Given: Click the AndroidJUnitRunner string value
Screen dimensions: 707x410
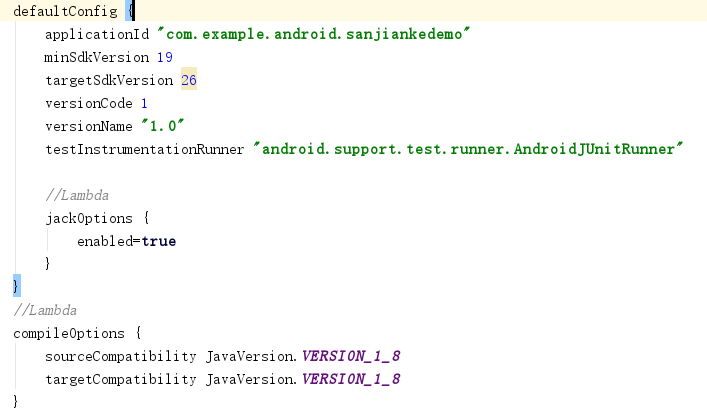Looking at the screenshot, I should (x=469, y=149).
